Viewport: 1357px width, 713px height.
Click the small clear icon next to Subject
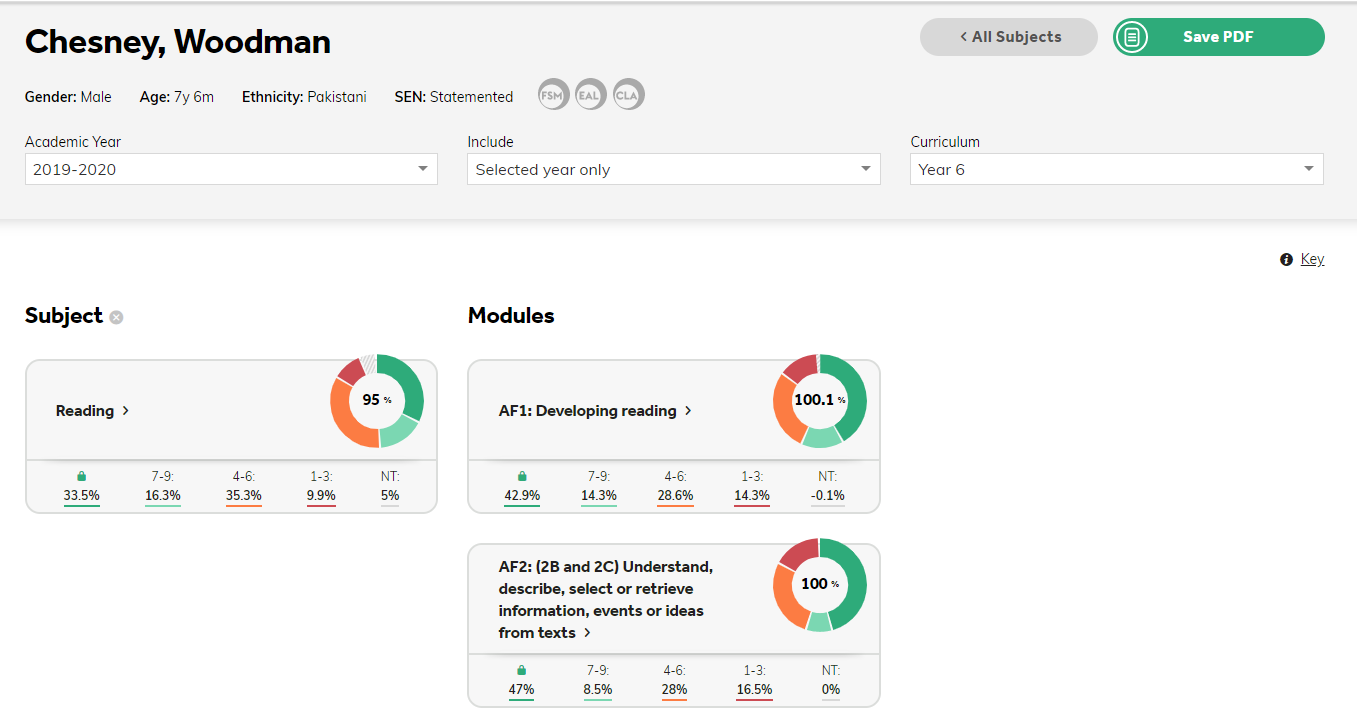pos(117,317)
